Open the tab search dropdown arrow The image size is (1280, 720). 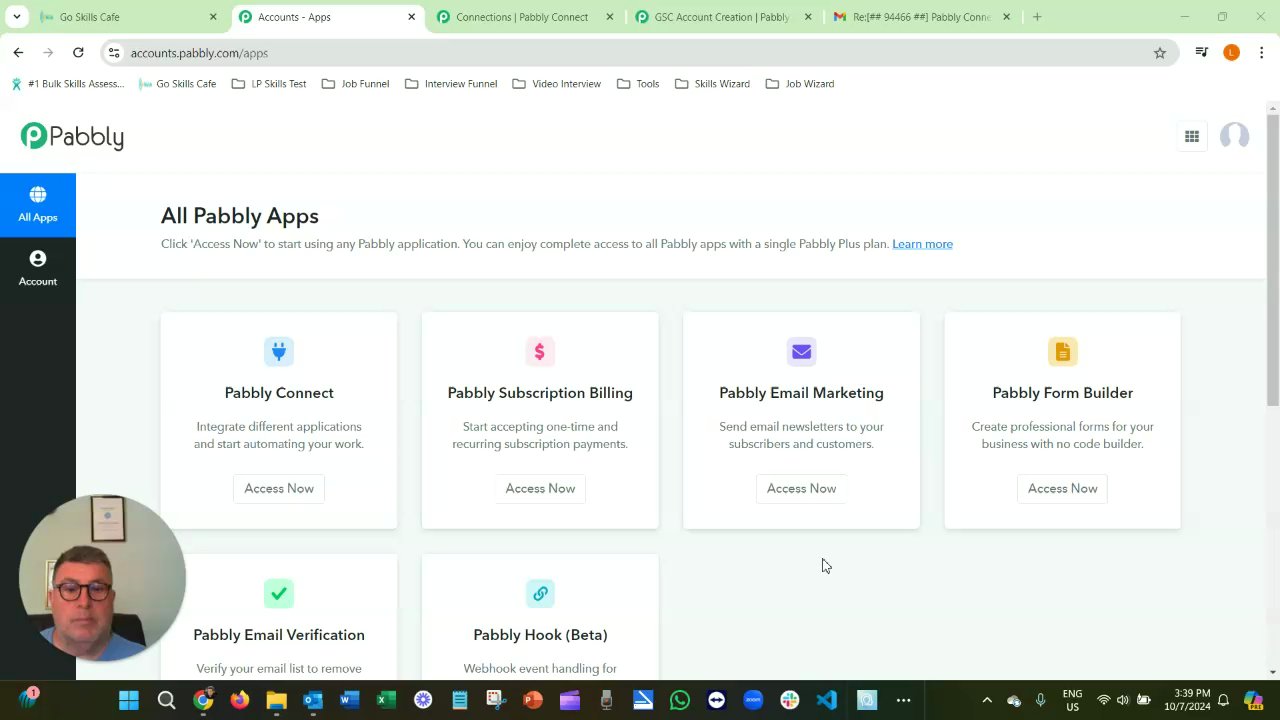[x=16, y=17]
